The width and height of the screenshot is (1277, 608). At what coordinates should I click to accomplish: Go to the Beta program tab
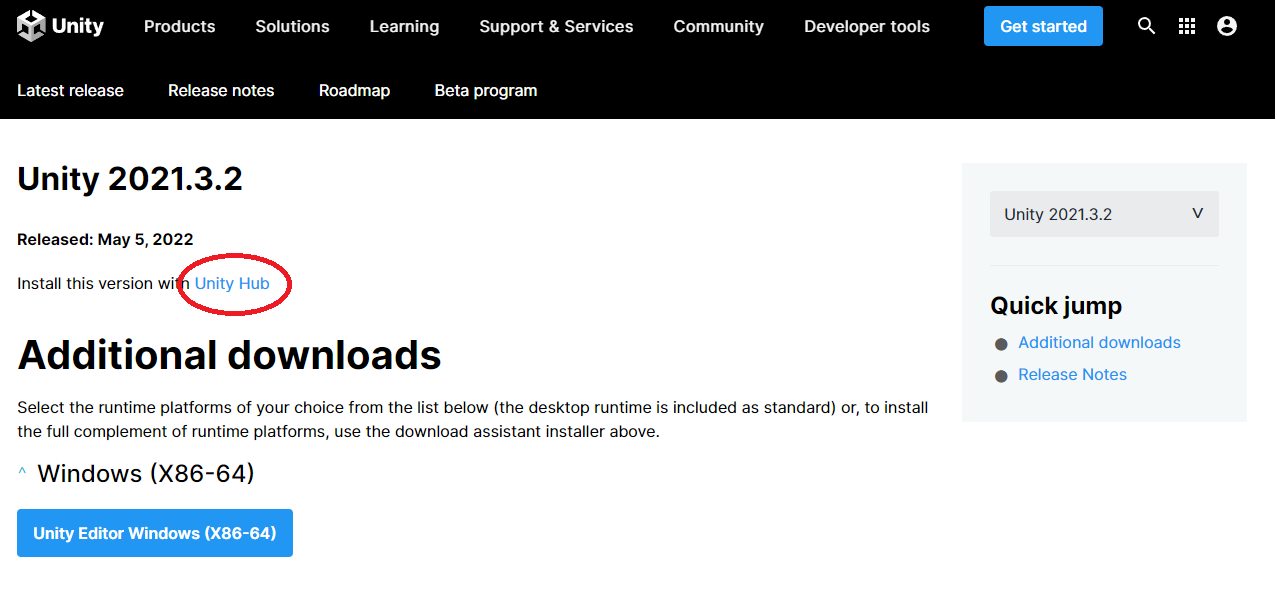tap(486, 90)
